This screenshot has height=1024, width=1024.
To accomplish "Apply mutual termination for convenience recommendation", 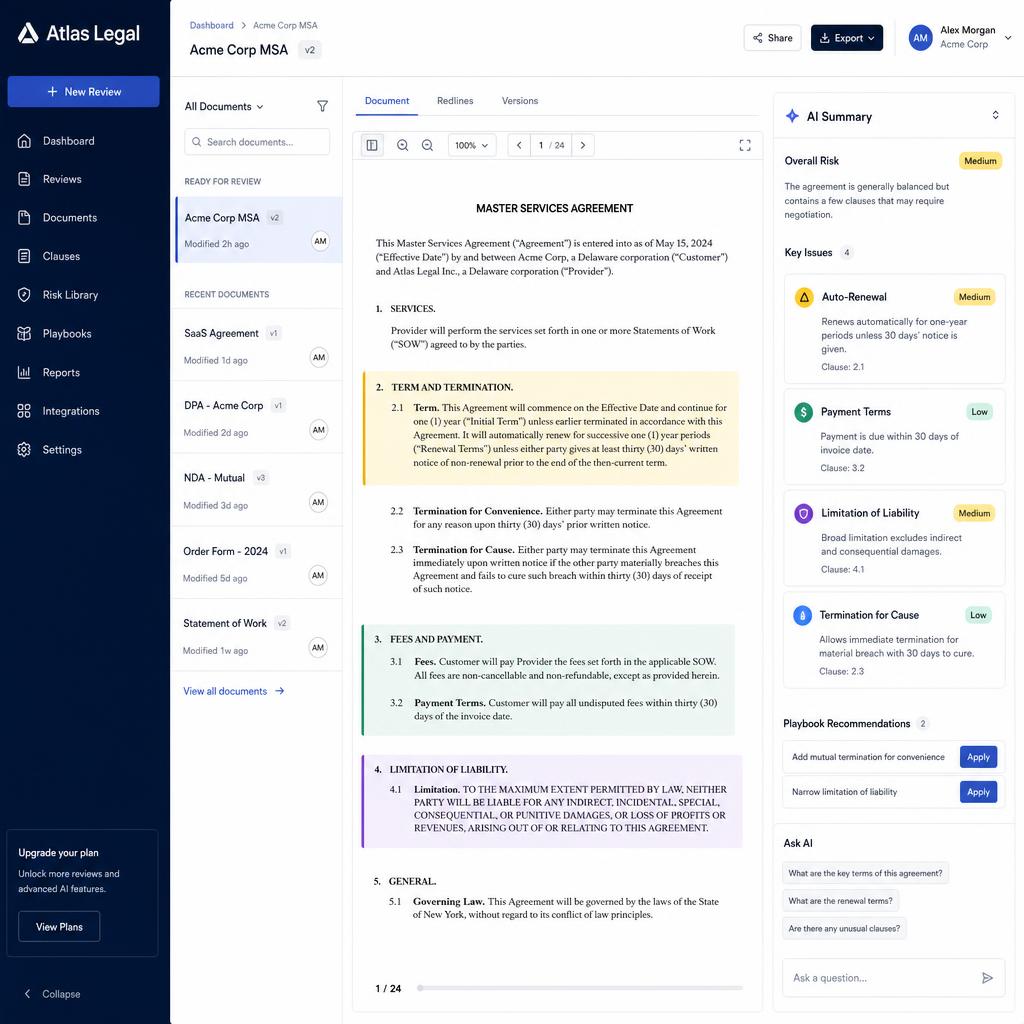I will [978, 757].
